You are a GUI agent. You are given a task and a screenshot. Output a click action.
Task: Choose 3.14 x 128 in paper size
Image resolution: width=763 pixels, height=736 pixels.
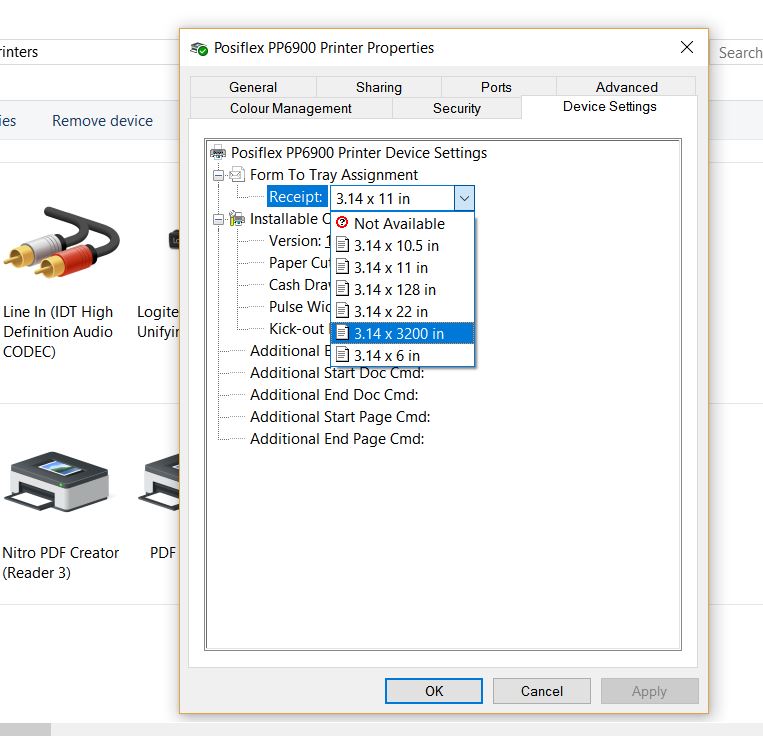coord(402,289)
